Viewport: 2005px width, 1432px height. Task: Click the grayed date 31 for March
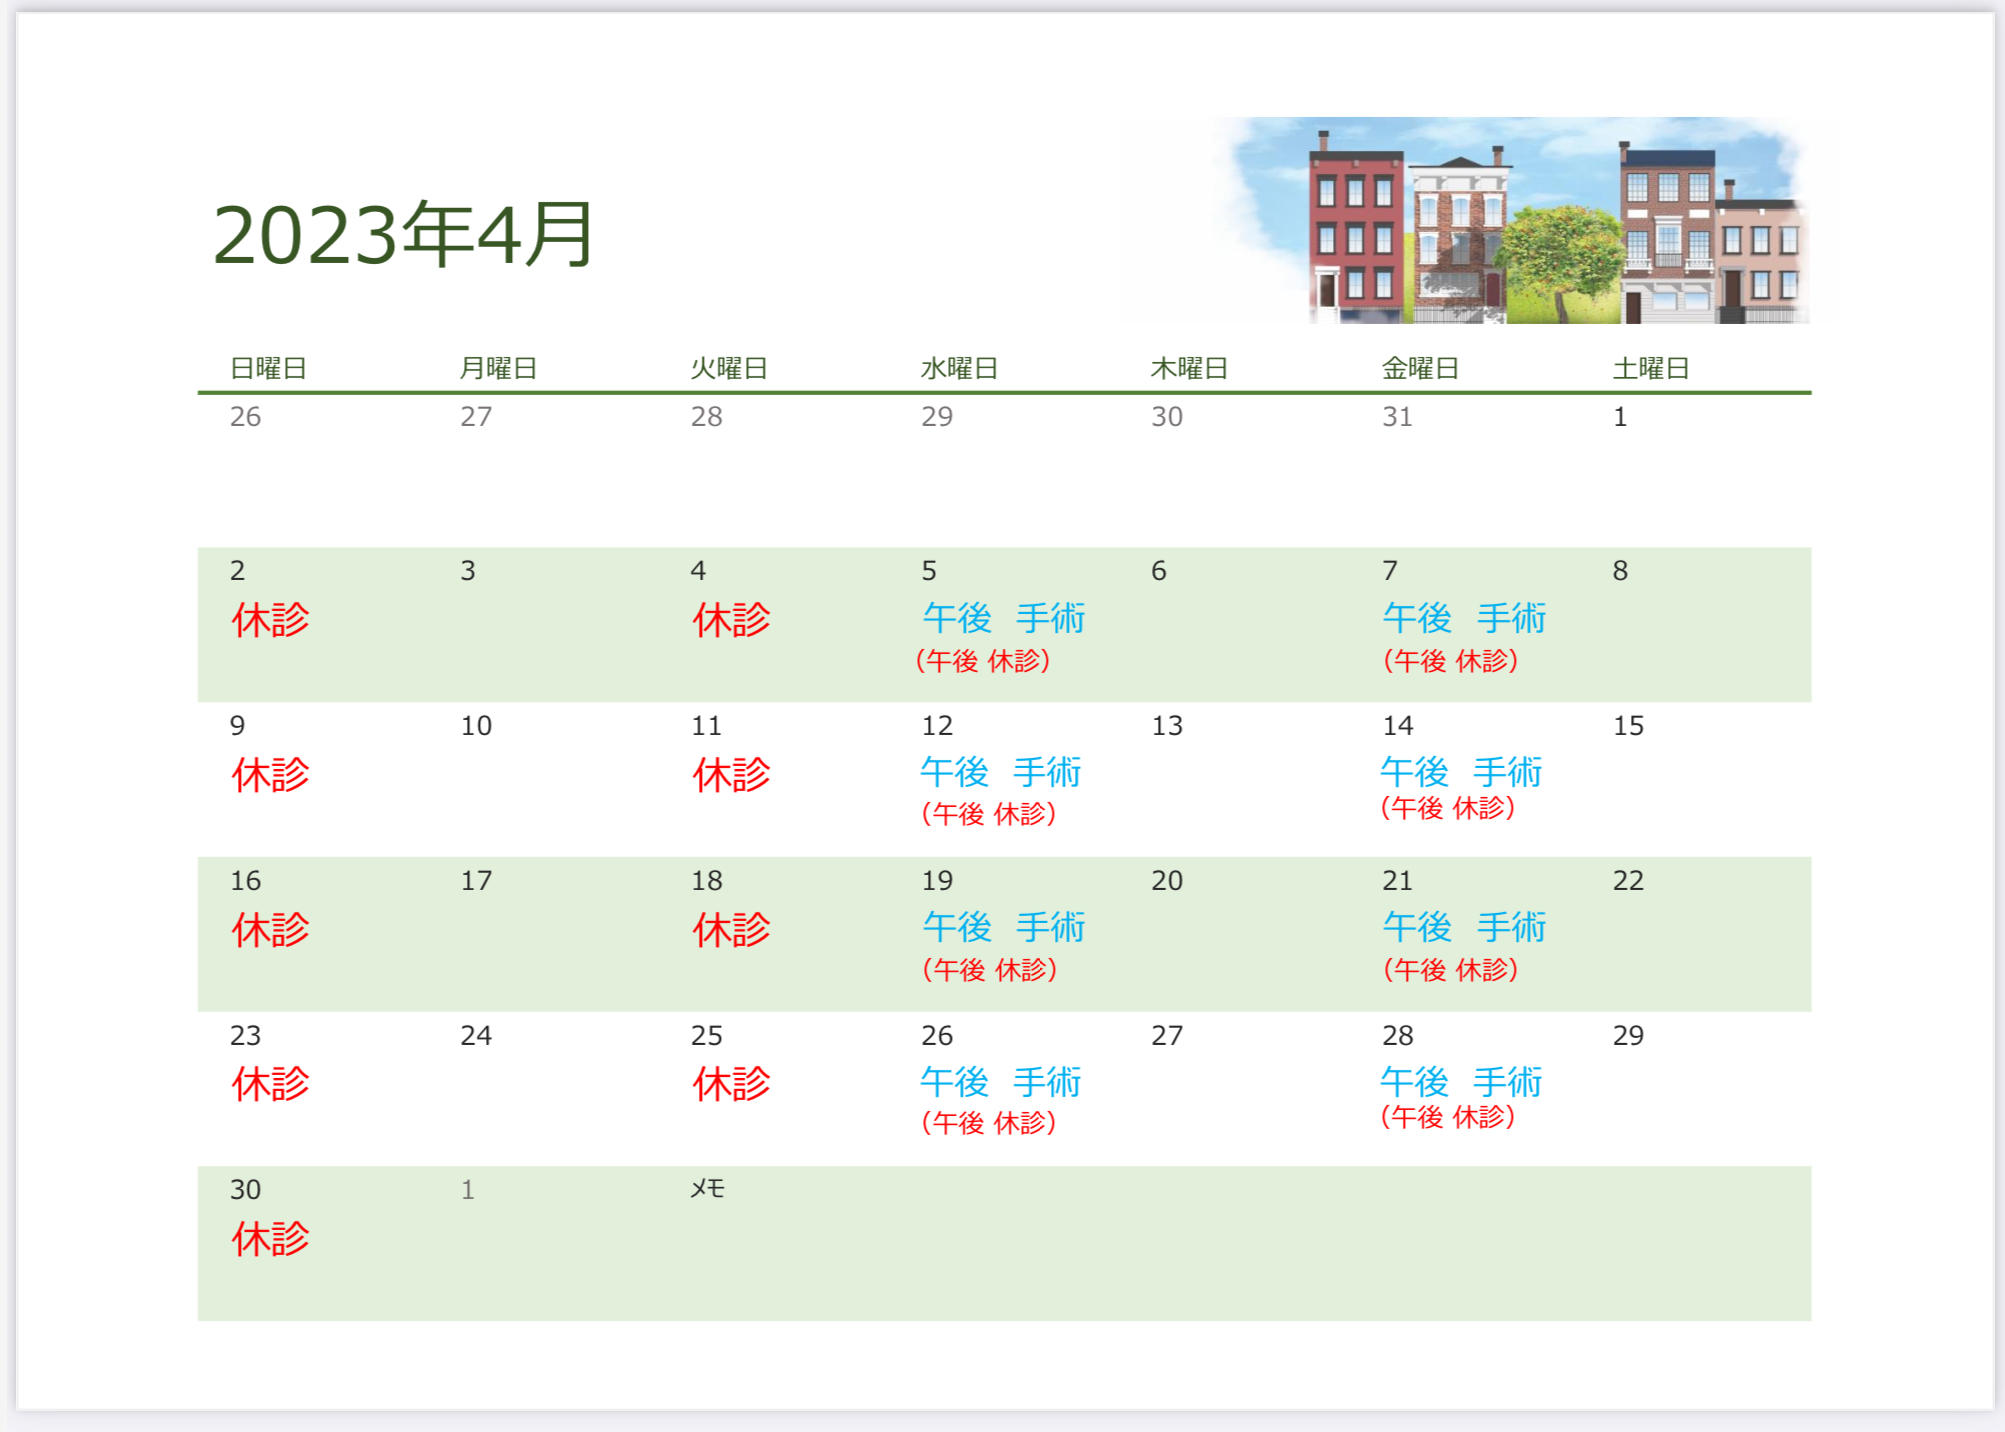(x=1397, y=417)
